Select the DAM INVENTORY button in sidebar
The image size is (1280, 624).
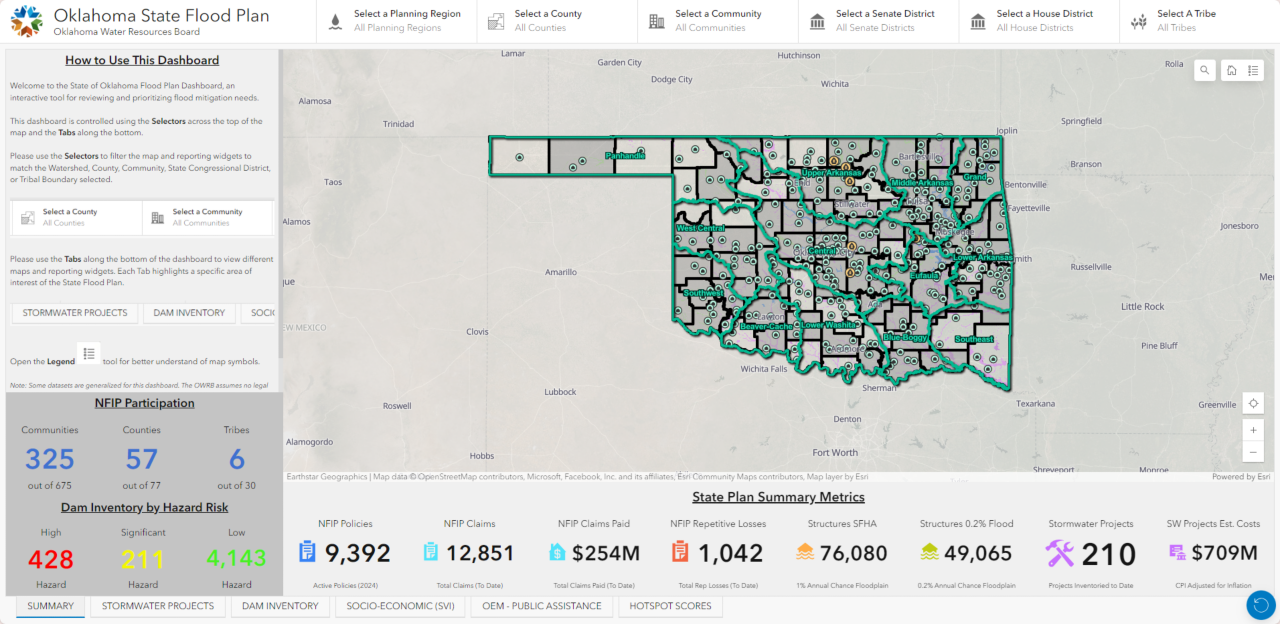pyautogui.click(x=188, y=313)
